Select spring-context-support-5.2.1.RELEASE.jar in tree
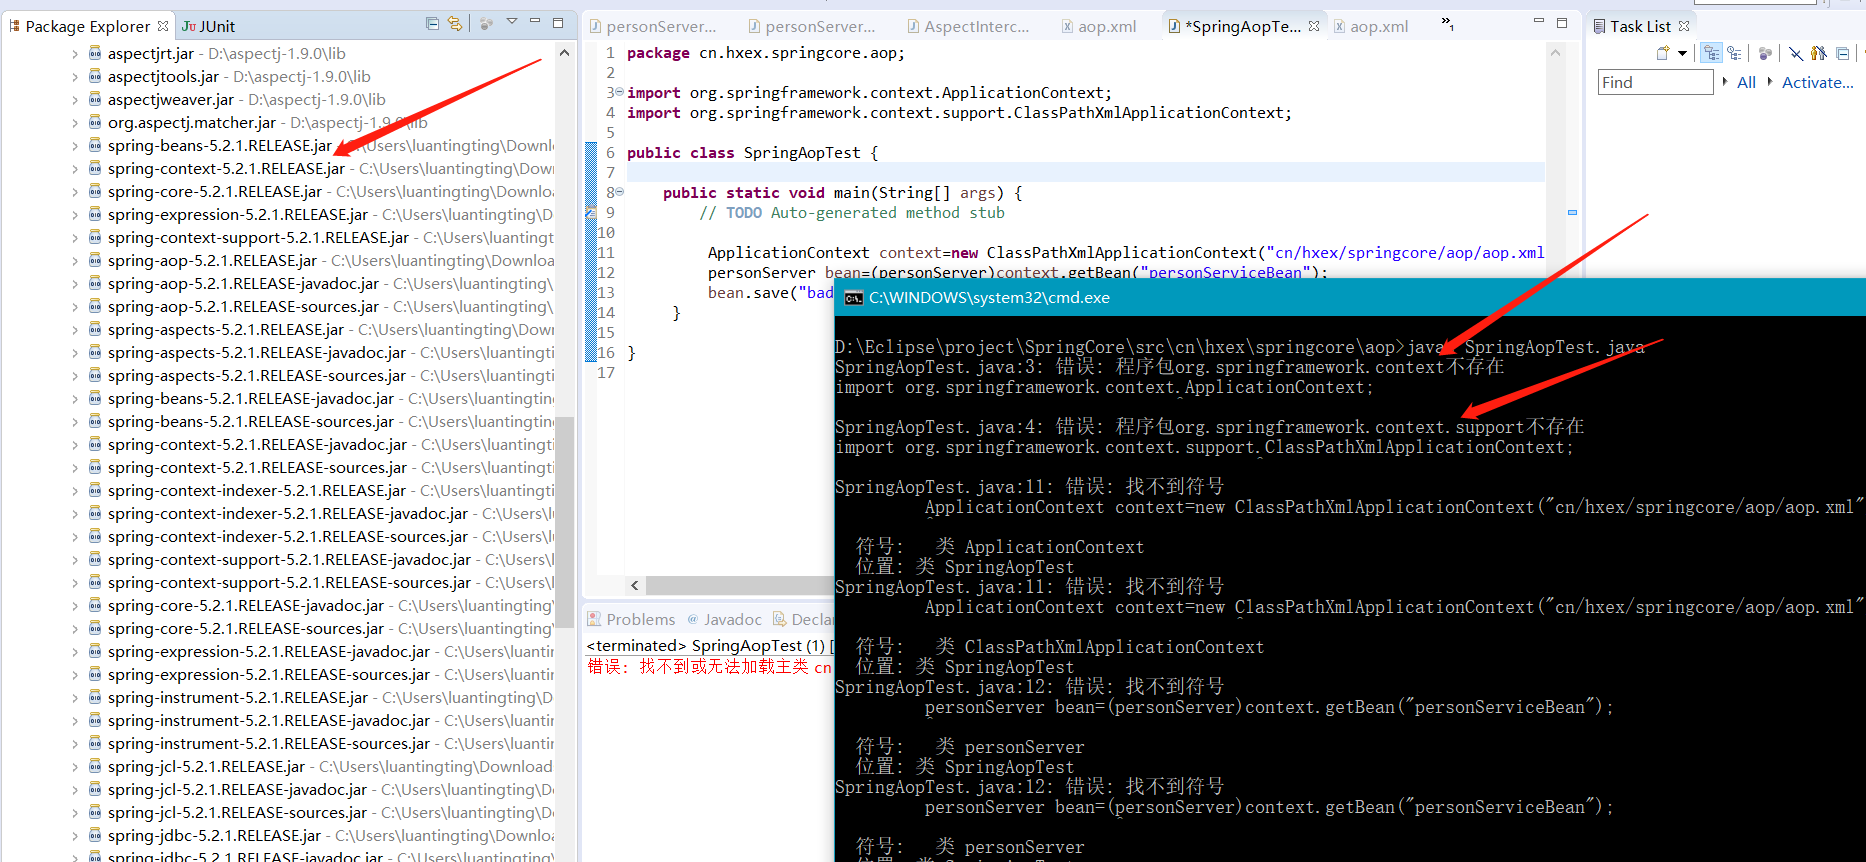The height and width of the screenshot is (862, 1866). [x=258, y=238]
